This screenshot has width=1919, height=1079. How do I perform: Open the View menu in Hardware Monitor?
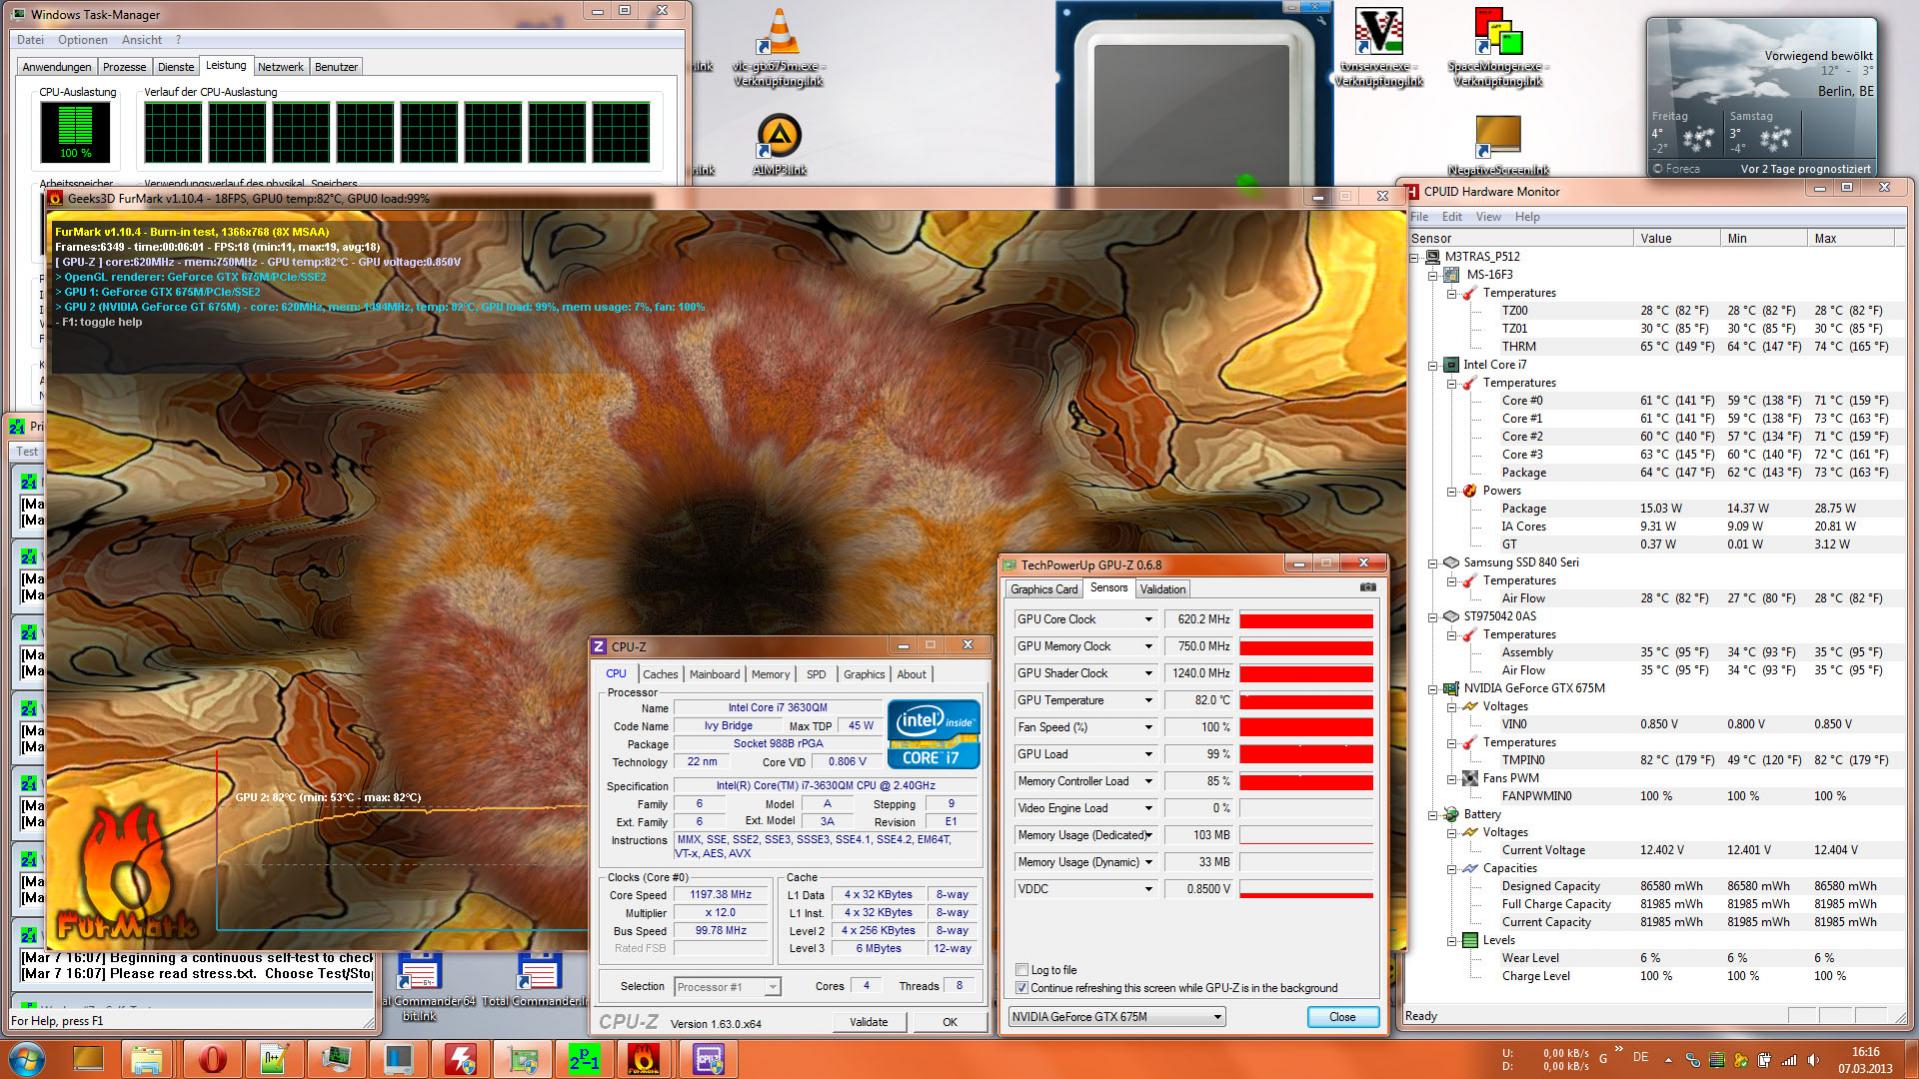(x=1488, y=217)
